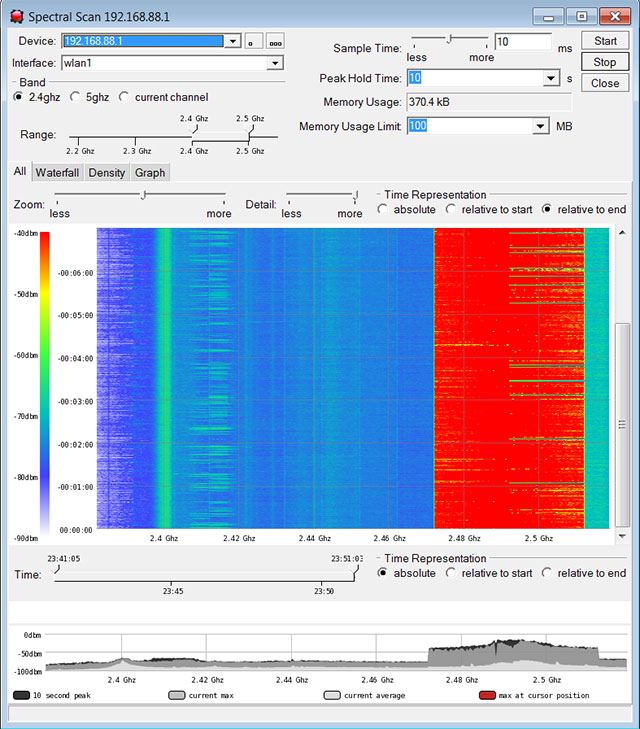
Task: Click the '2.2 Ghz' range tick label
Action: click(x=80, y=151)
